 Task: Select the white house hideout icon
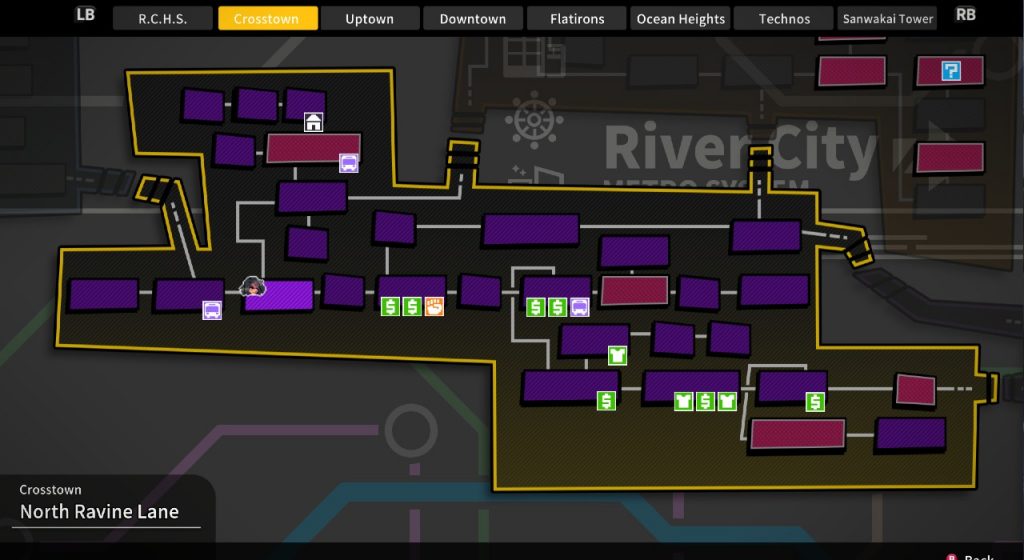click(x=313, y=121)
